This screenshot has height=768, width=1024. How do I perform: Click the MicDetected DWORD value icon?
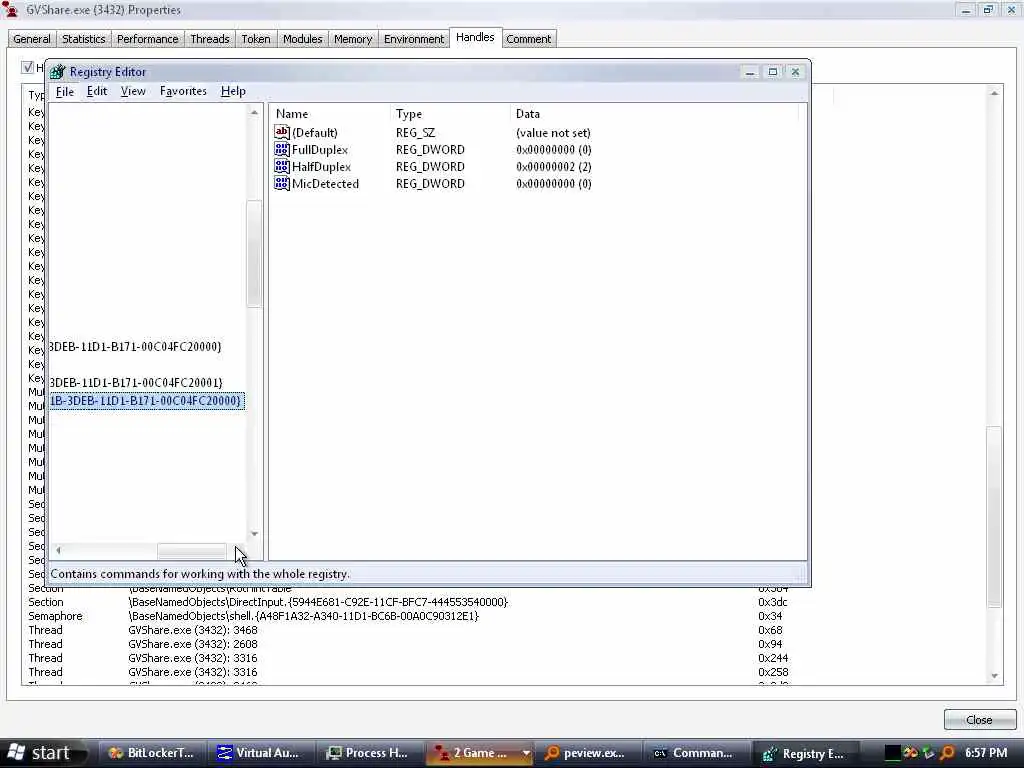click(281, 184)
